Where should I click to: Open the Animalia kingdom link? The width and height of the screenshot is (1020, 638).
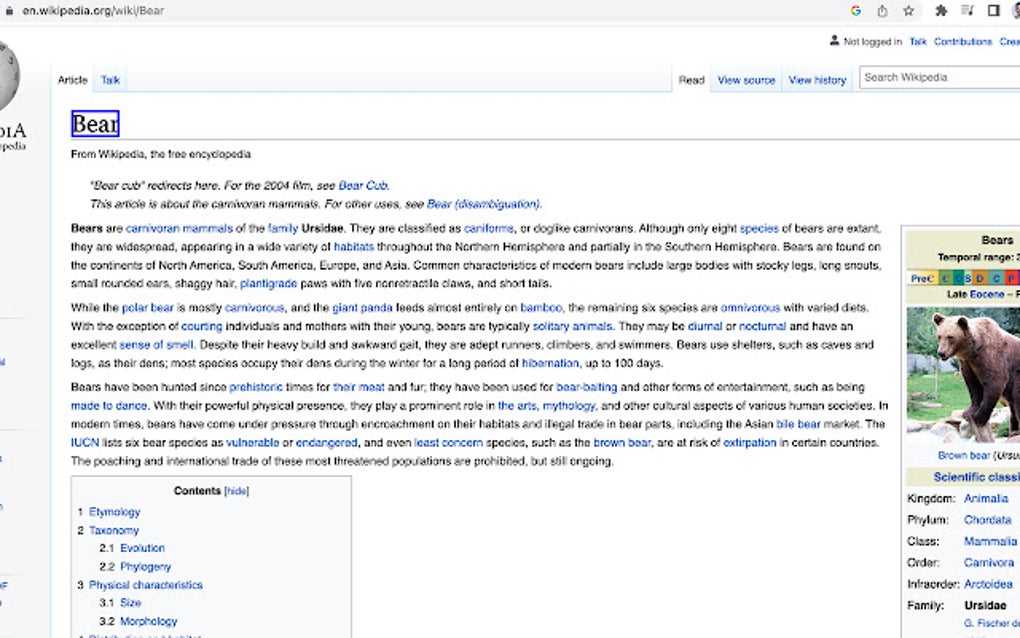click(x=986, y=499)
